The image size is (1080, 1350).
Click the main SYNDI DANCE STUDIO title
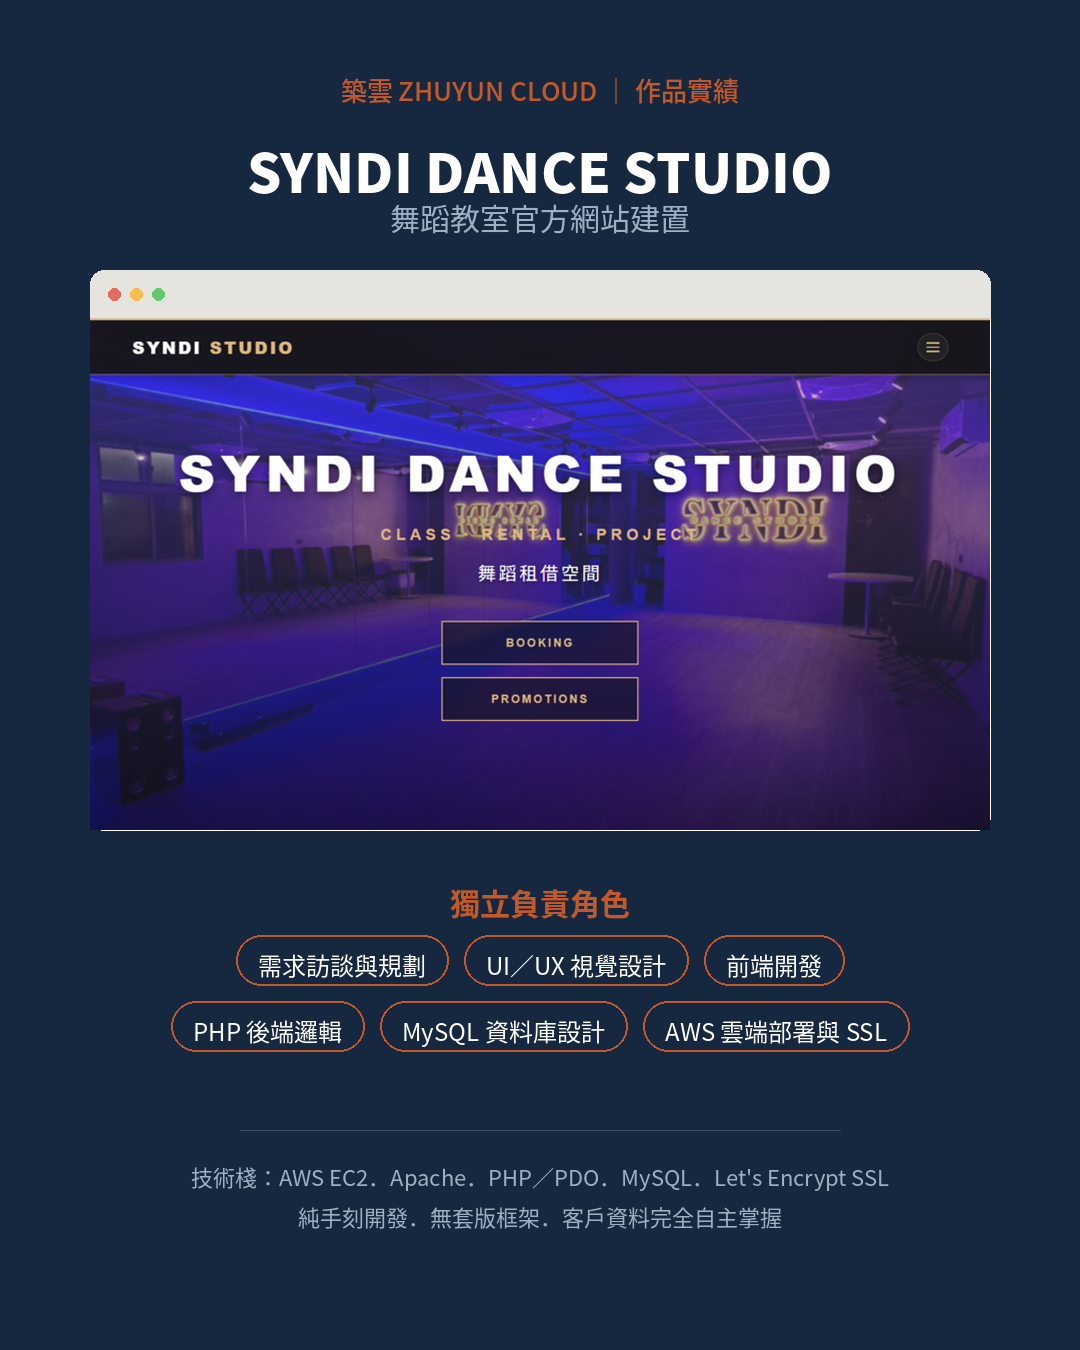(540, 173)
